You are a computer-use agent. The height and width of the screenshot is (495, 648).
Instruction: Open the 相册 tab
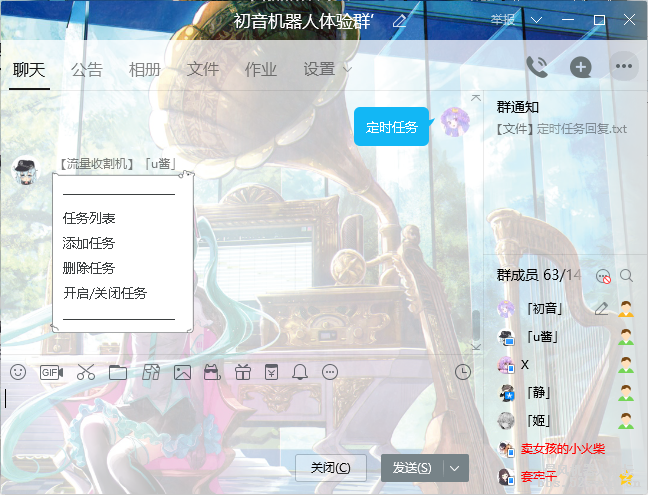(145, 69)
